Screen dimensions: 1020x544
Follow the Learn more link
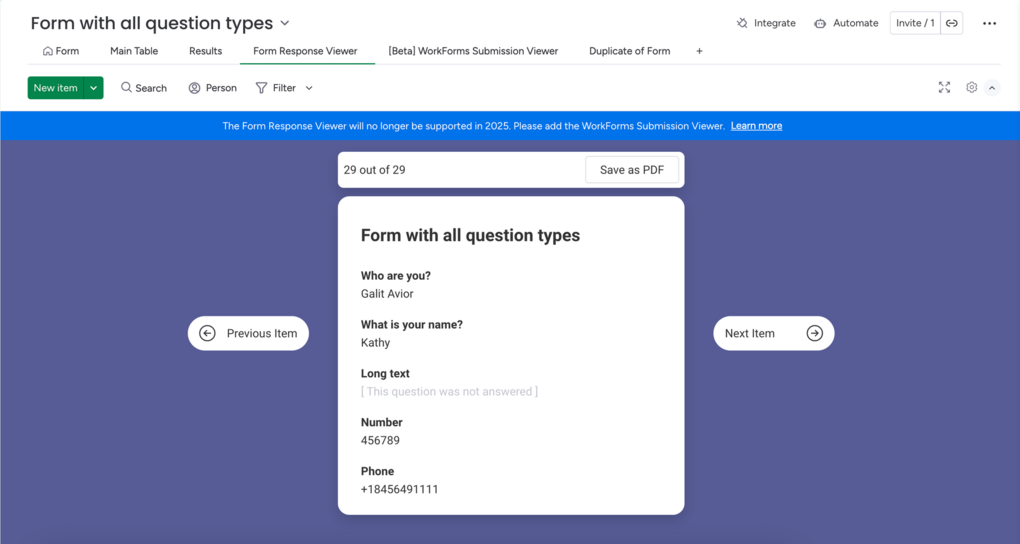point(756,126)
